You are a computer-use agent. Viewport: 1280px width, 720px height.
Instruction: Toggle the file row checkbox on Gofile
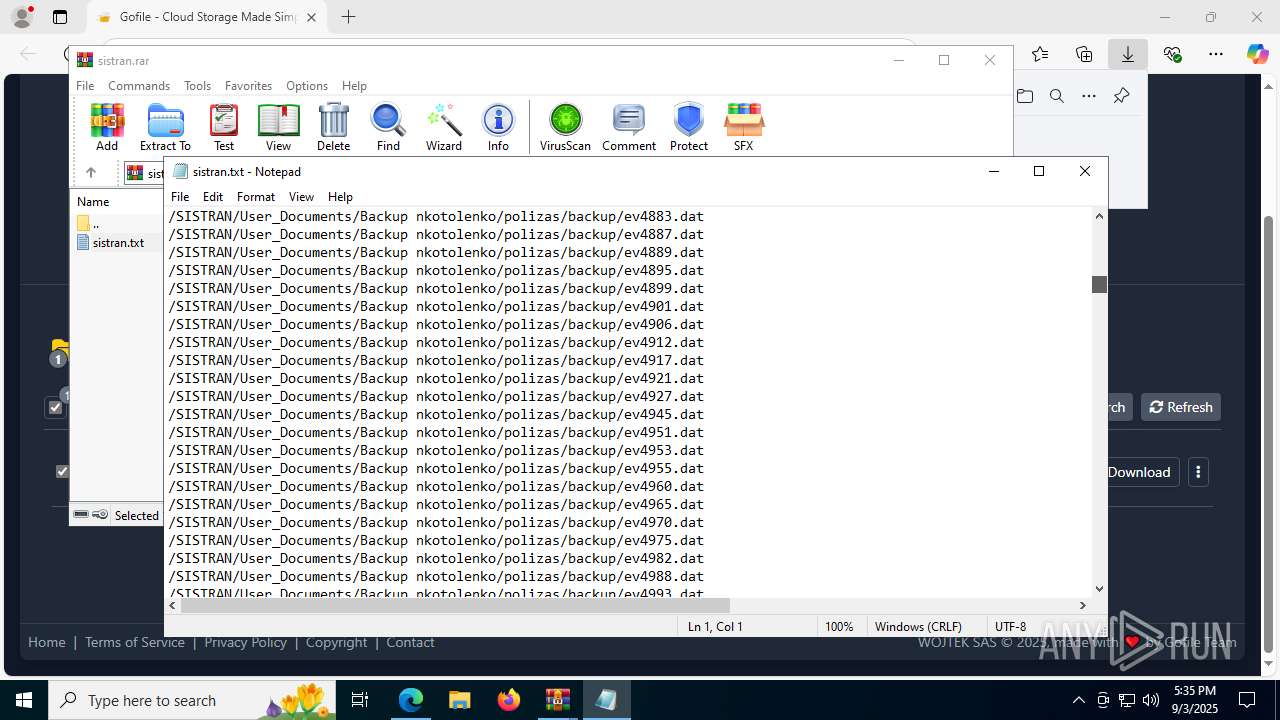click(x=62, y=471)
